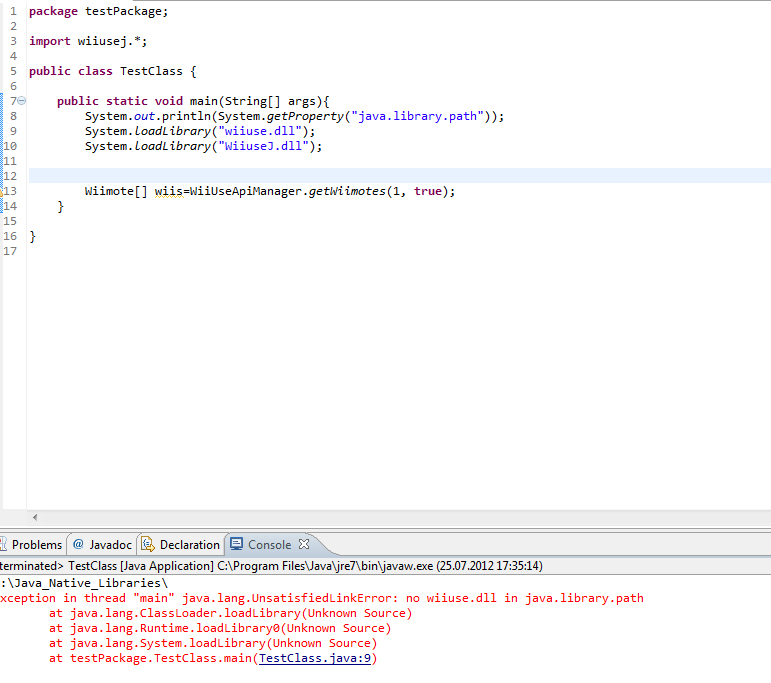Click the underlined wiis variable
This screenshot has height=683, width=771.
tap(169, 191)
